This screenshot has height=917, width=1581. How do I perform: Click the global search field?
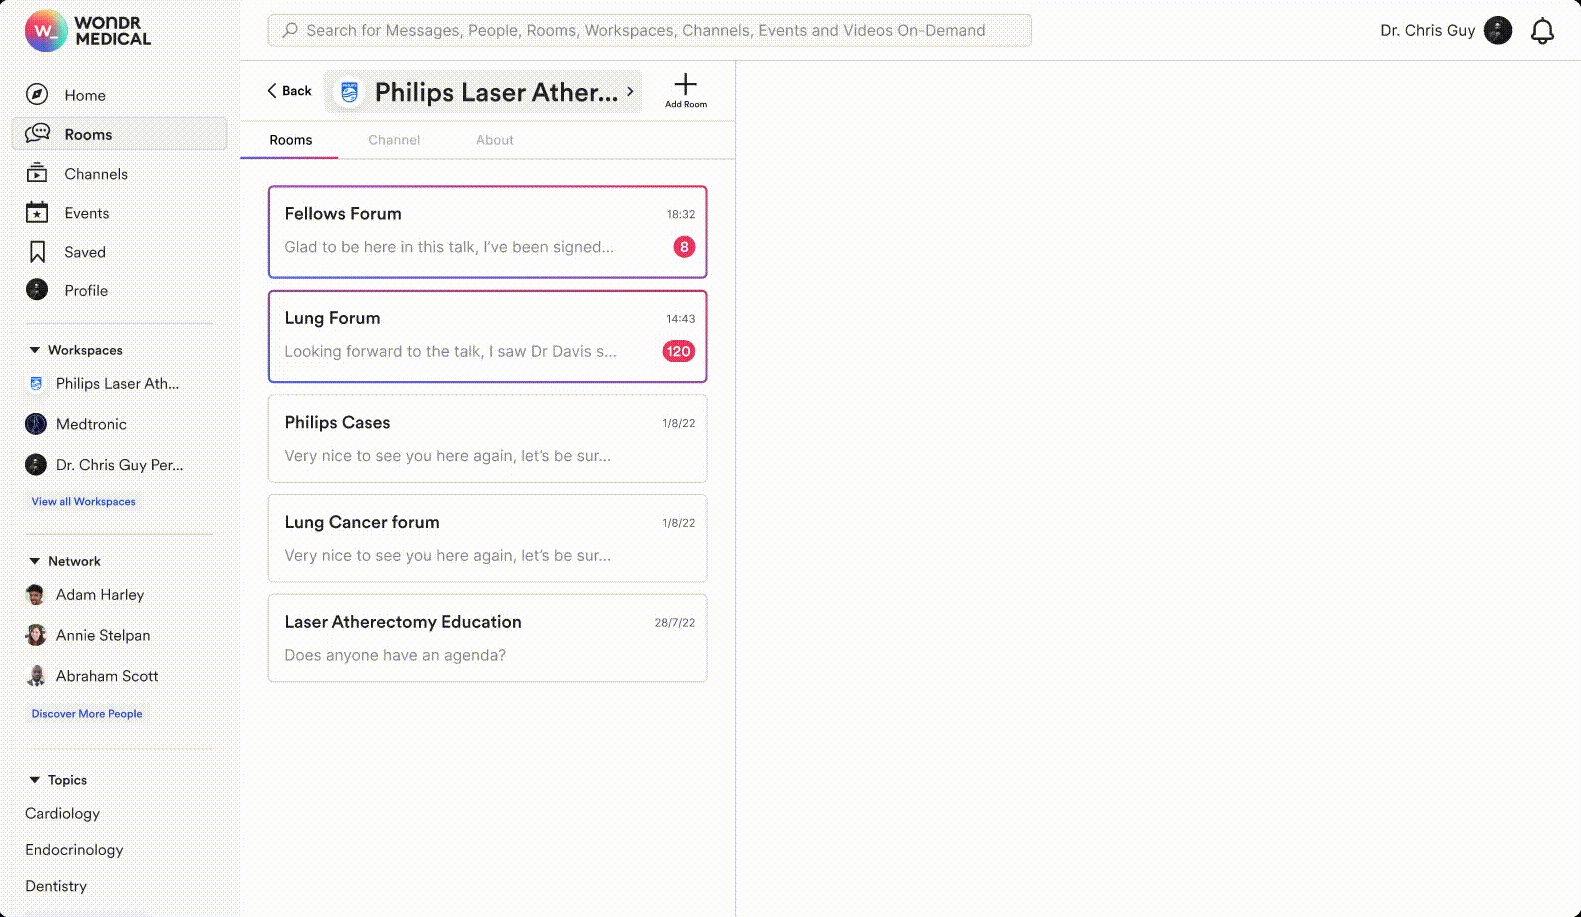649,31
